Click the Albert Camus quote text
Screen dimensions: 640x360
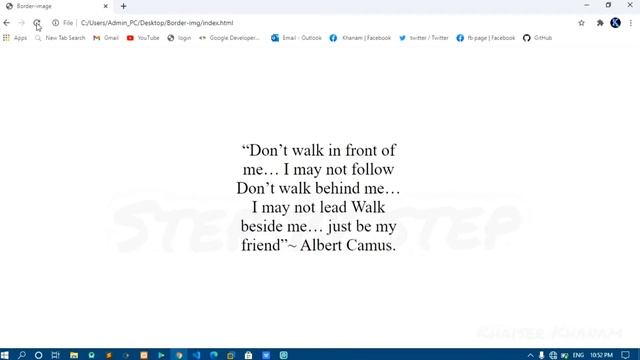click(x=318, y=198)
